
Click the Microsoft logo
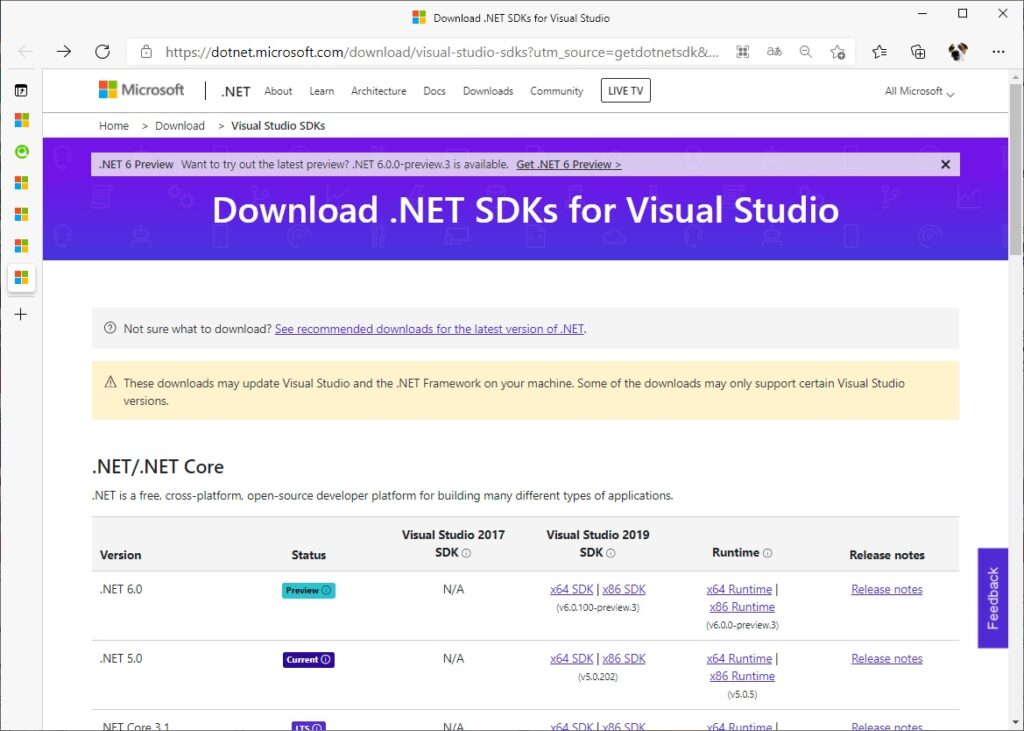(x=141, y=90)
